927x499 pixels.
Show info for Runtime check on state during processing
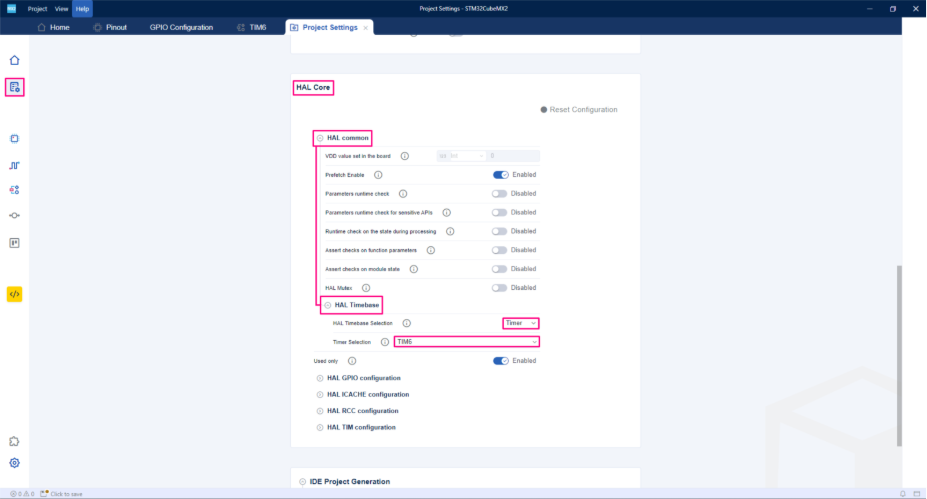450,232
